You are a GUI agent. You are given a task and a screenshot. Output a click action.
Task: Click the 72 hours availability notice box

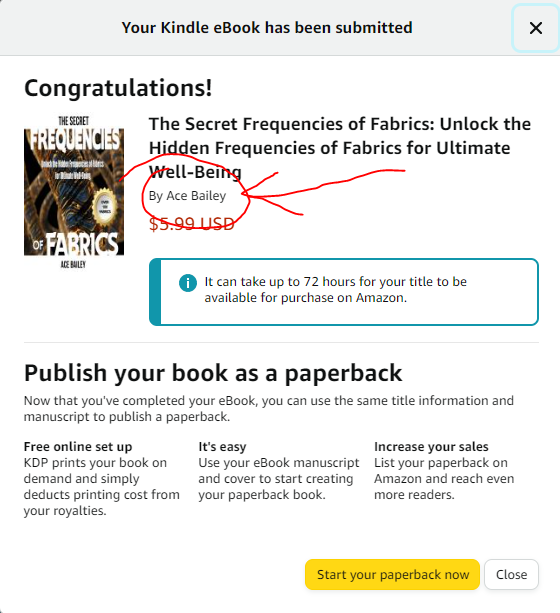pos(344,292)
